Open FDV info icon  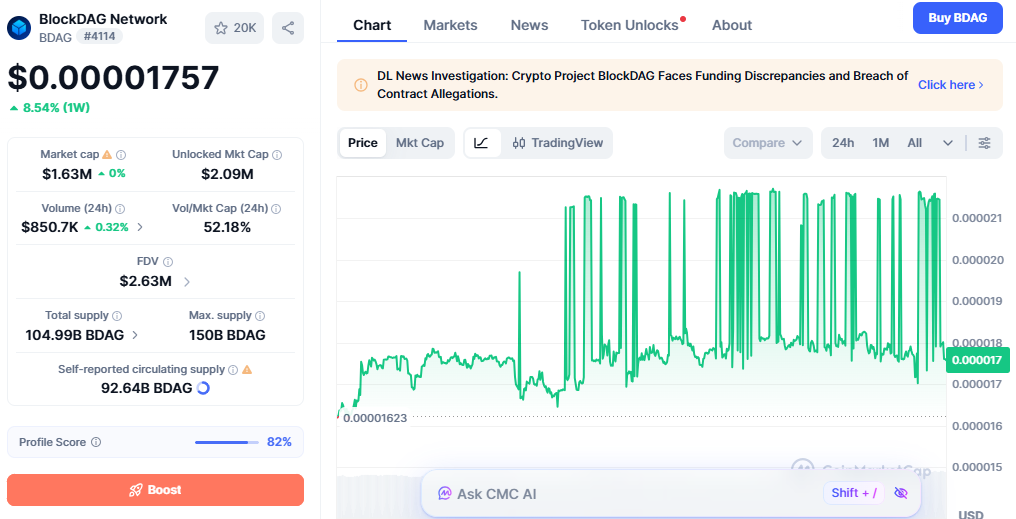point(168,262)
